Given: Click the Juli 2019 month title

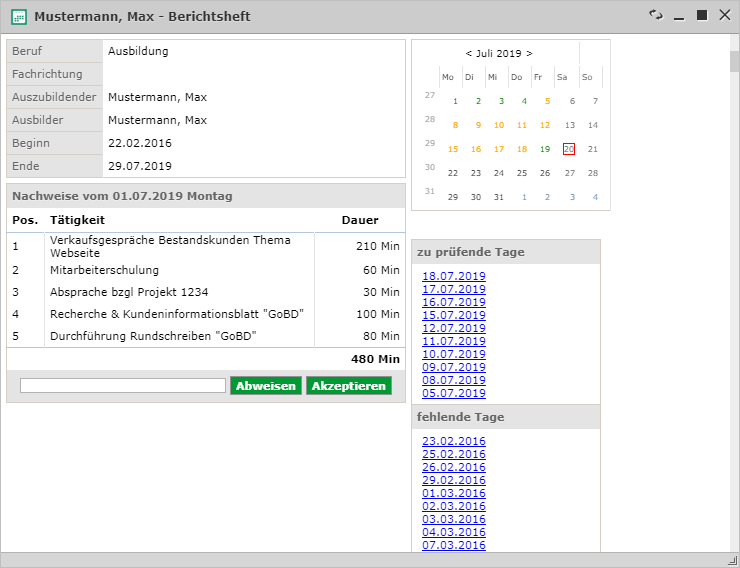Looking at the screenshot, I should pos(498,53).
